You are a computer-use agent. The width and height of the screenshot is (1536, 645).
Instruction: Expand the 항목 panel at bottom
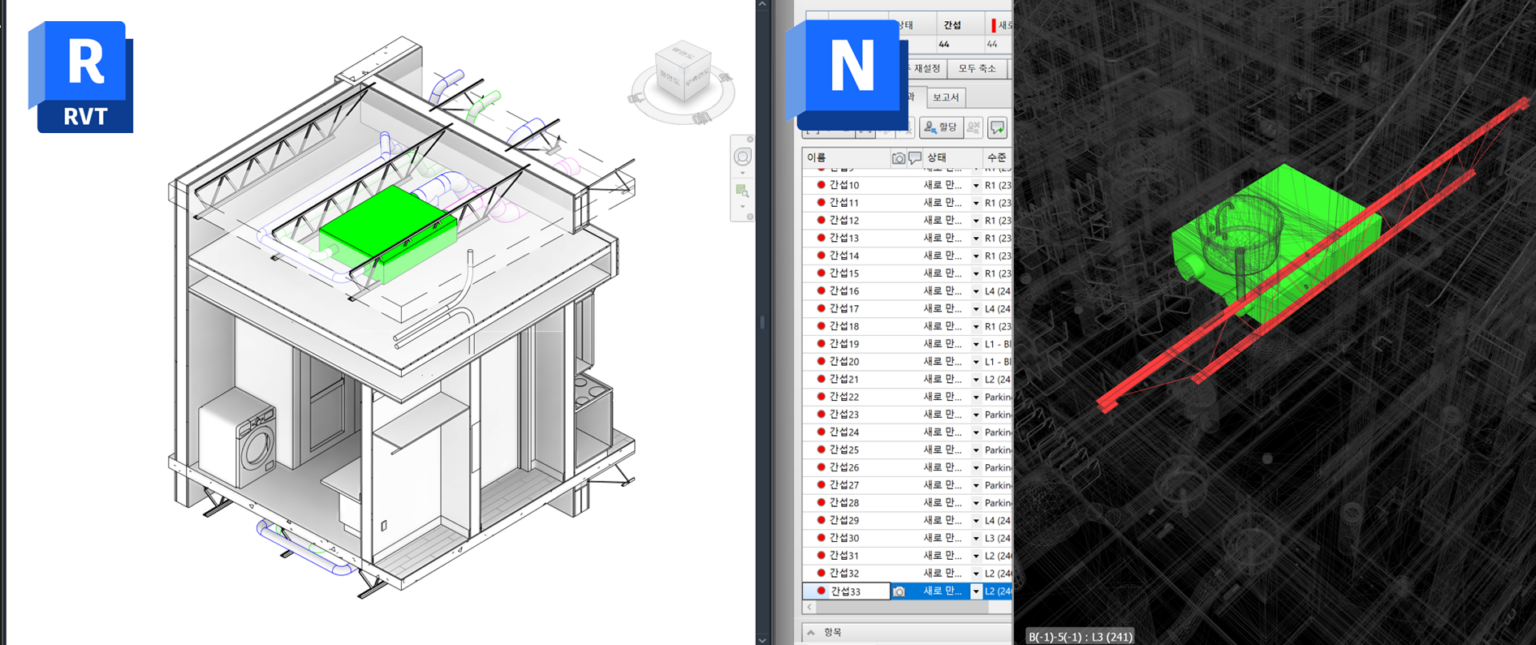click(810, 632)
